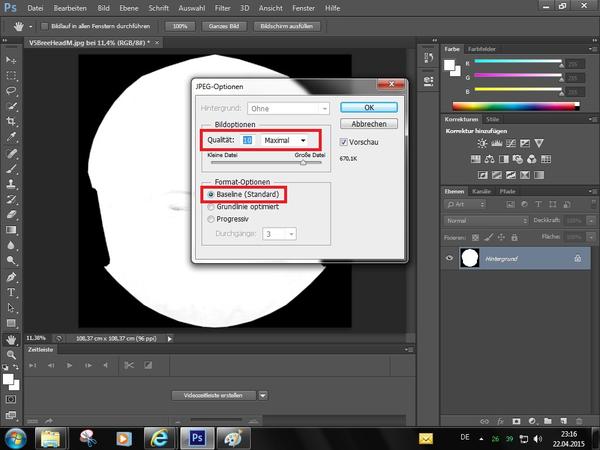Select the Dodge tool
Image resolution: width=600 pixels, height=450 pixels.
(11, 261)
